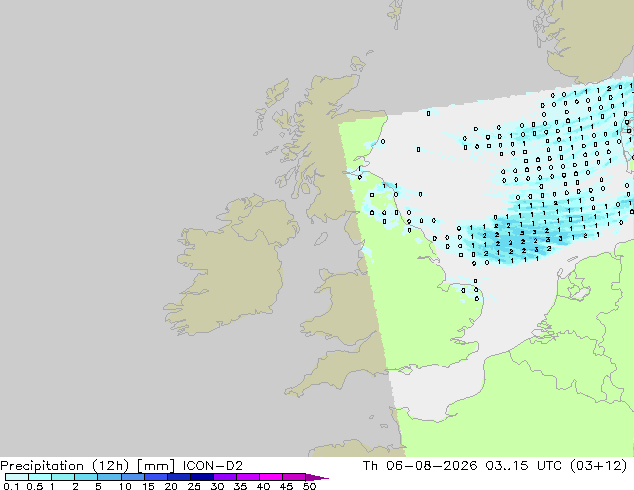Click the legend label "35"

tap(240, 486)
